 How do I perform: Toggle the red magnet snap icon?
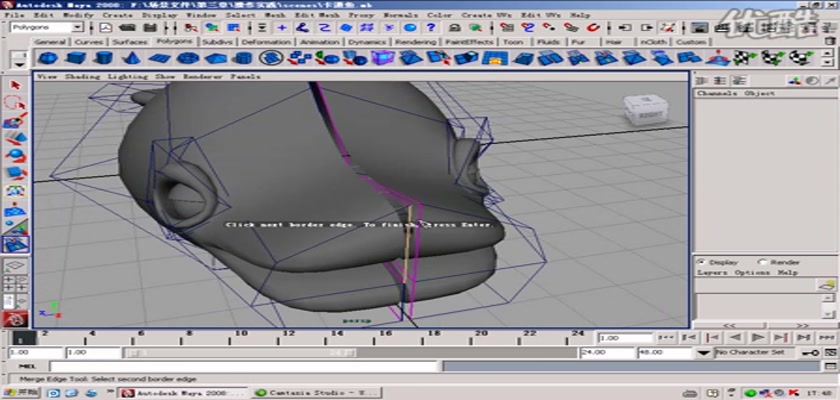593,27
